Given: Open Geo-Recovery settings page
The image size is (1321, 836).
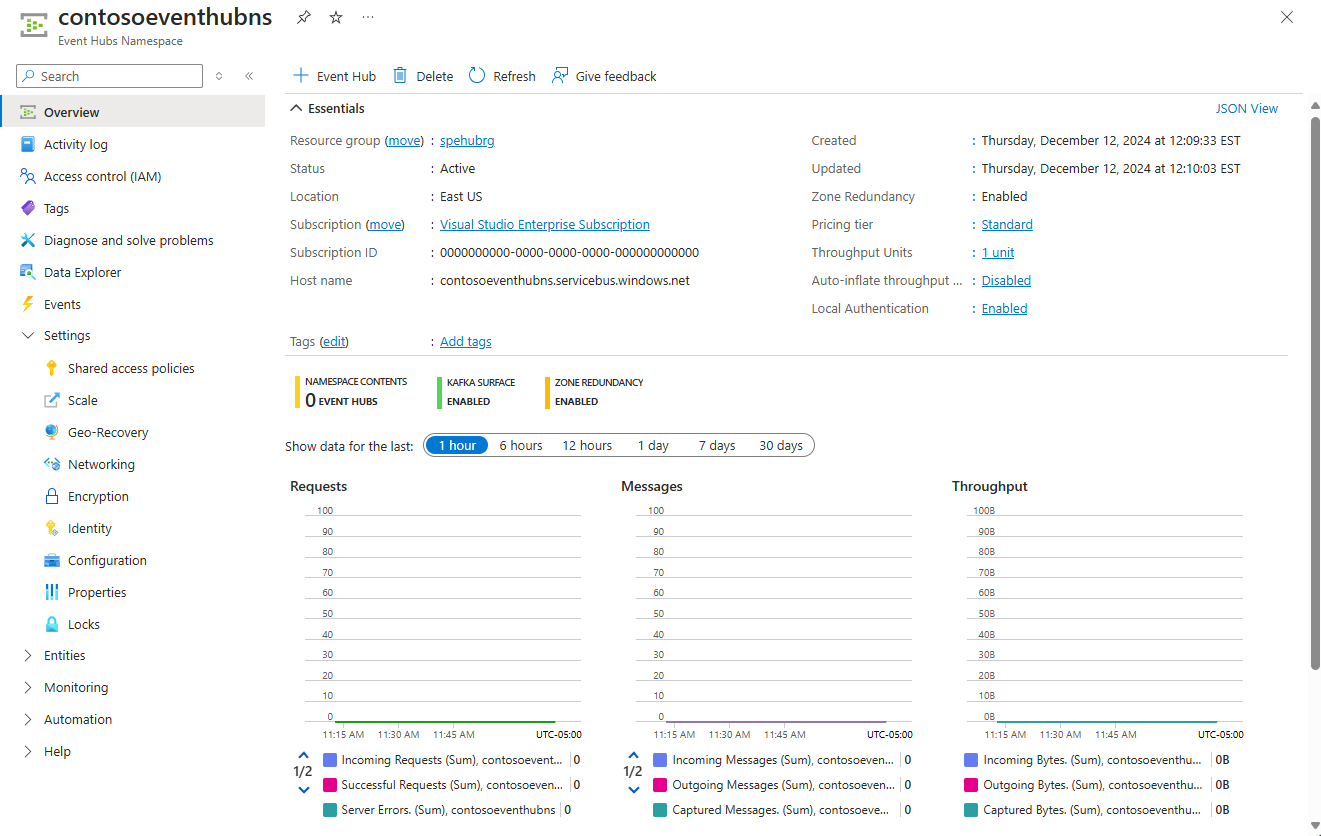Looking at the screenshot, I should point(107,432).
